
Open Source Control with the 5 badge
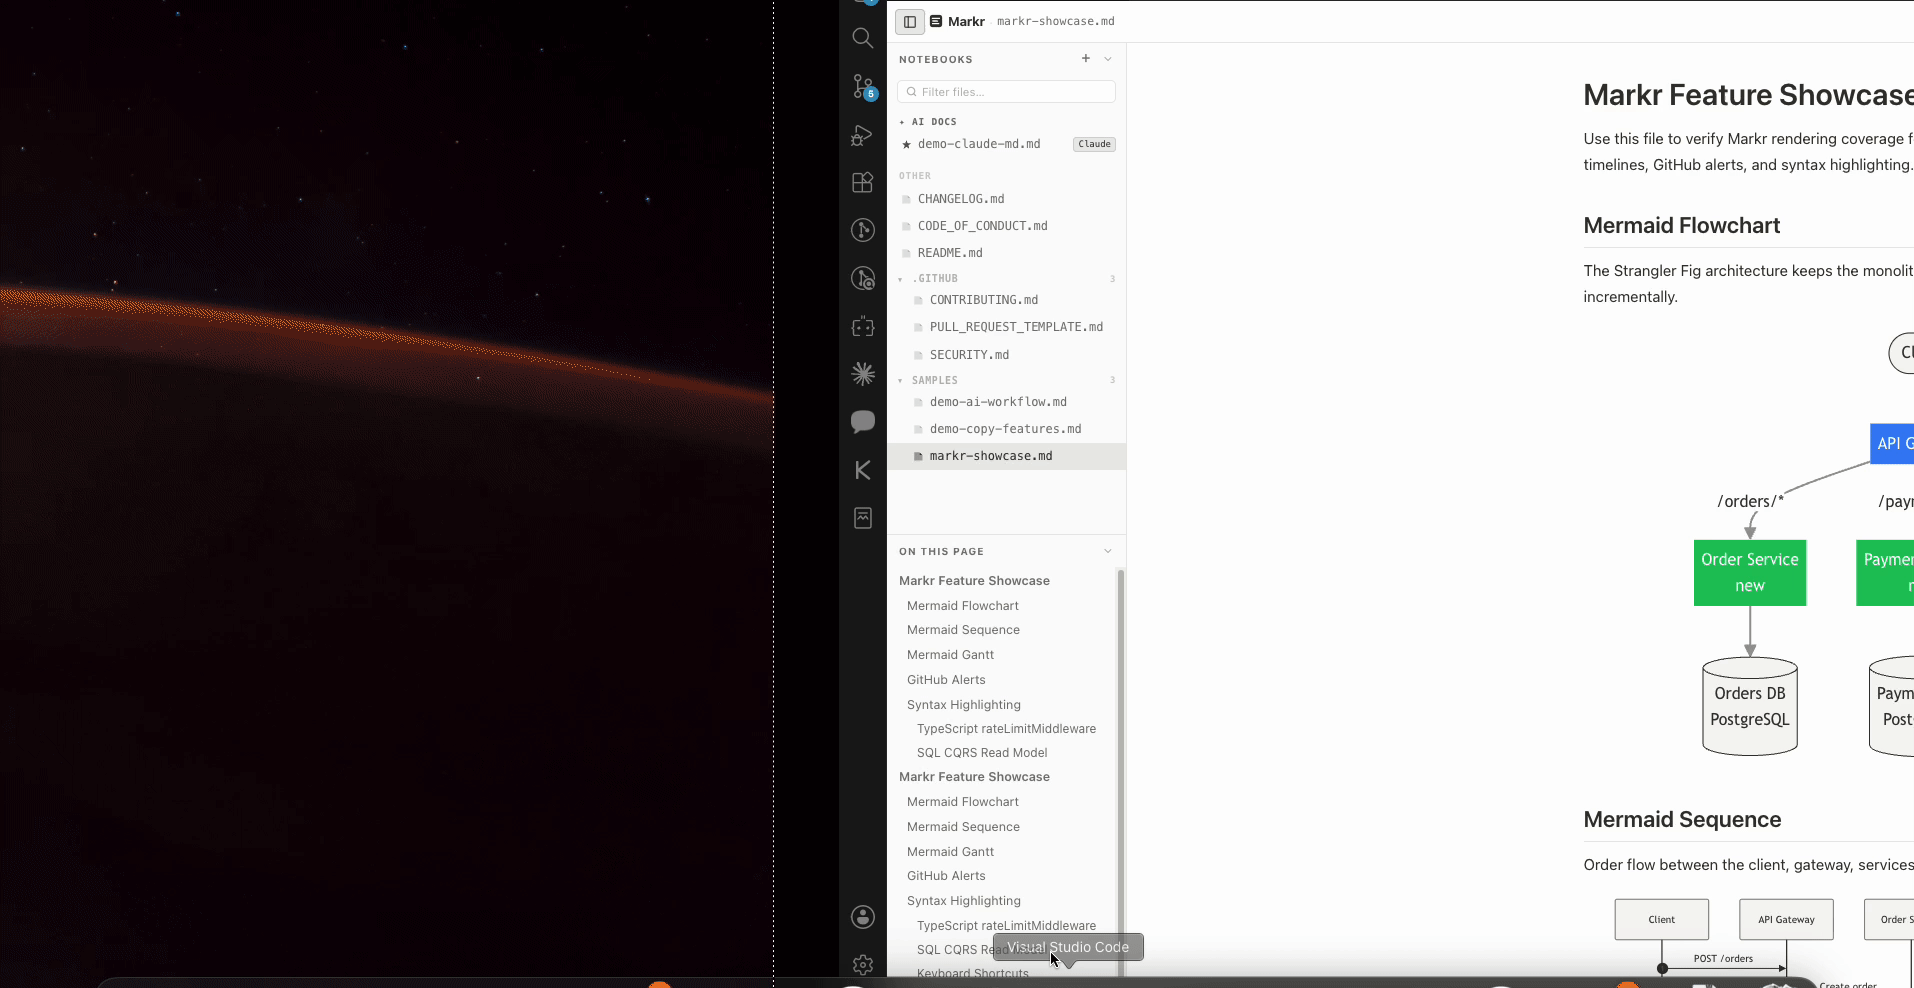pos(862,86)
